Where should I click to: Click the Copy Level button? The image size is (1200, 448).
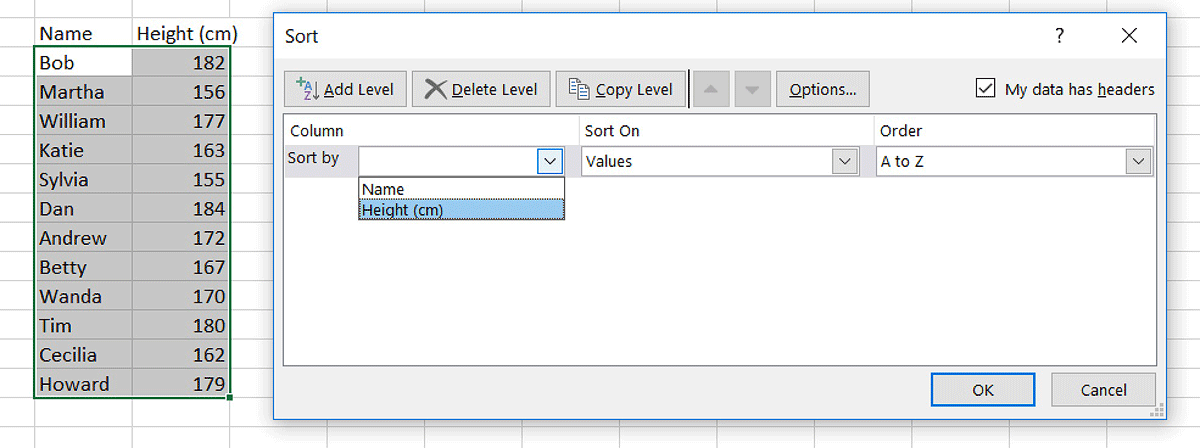pyautogui.click(x=620, y=89)
